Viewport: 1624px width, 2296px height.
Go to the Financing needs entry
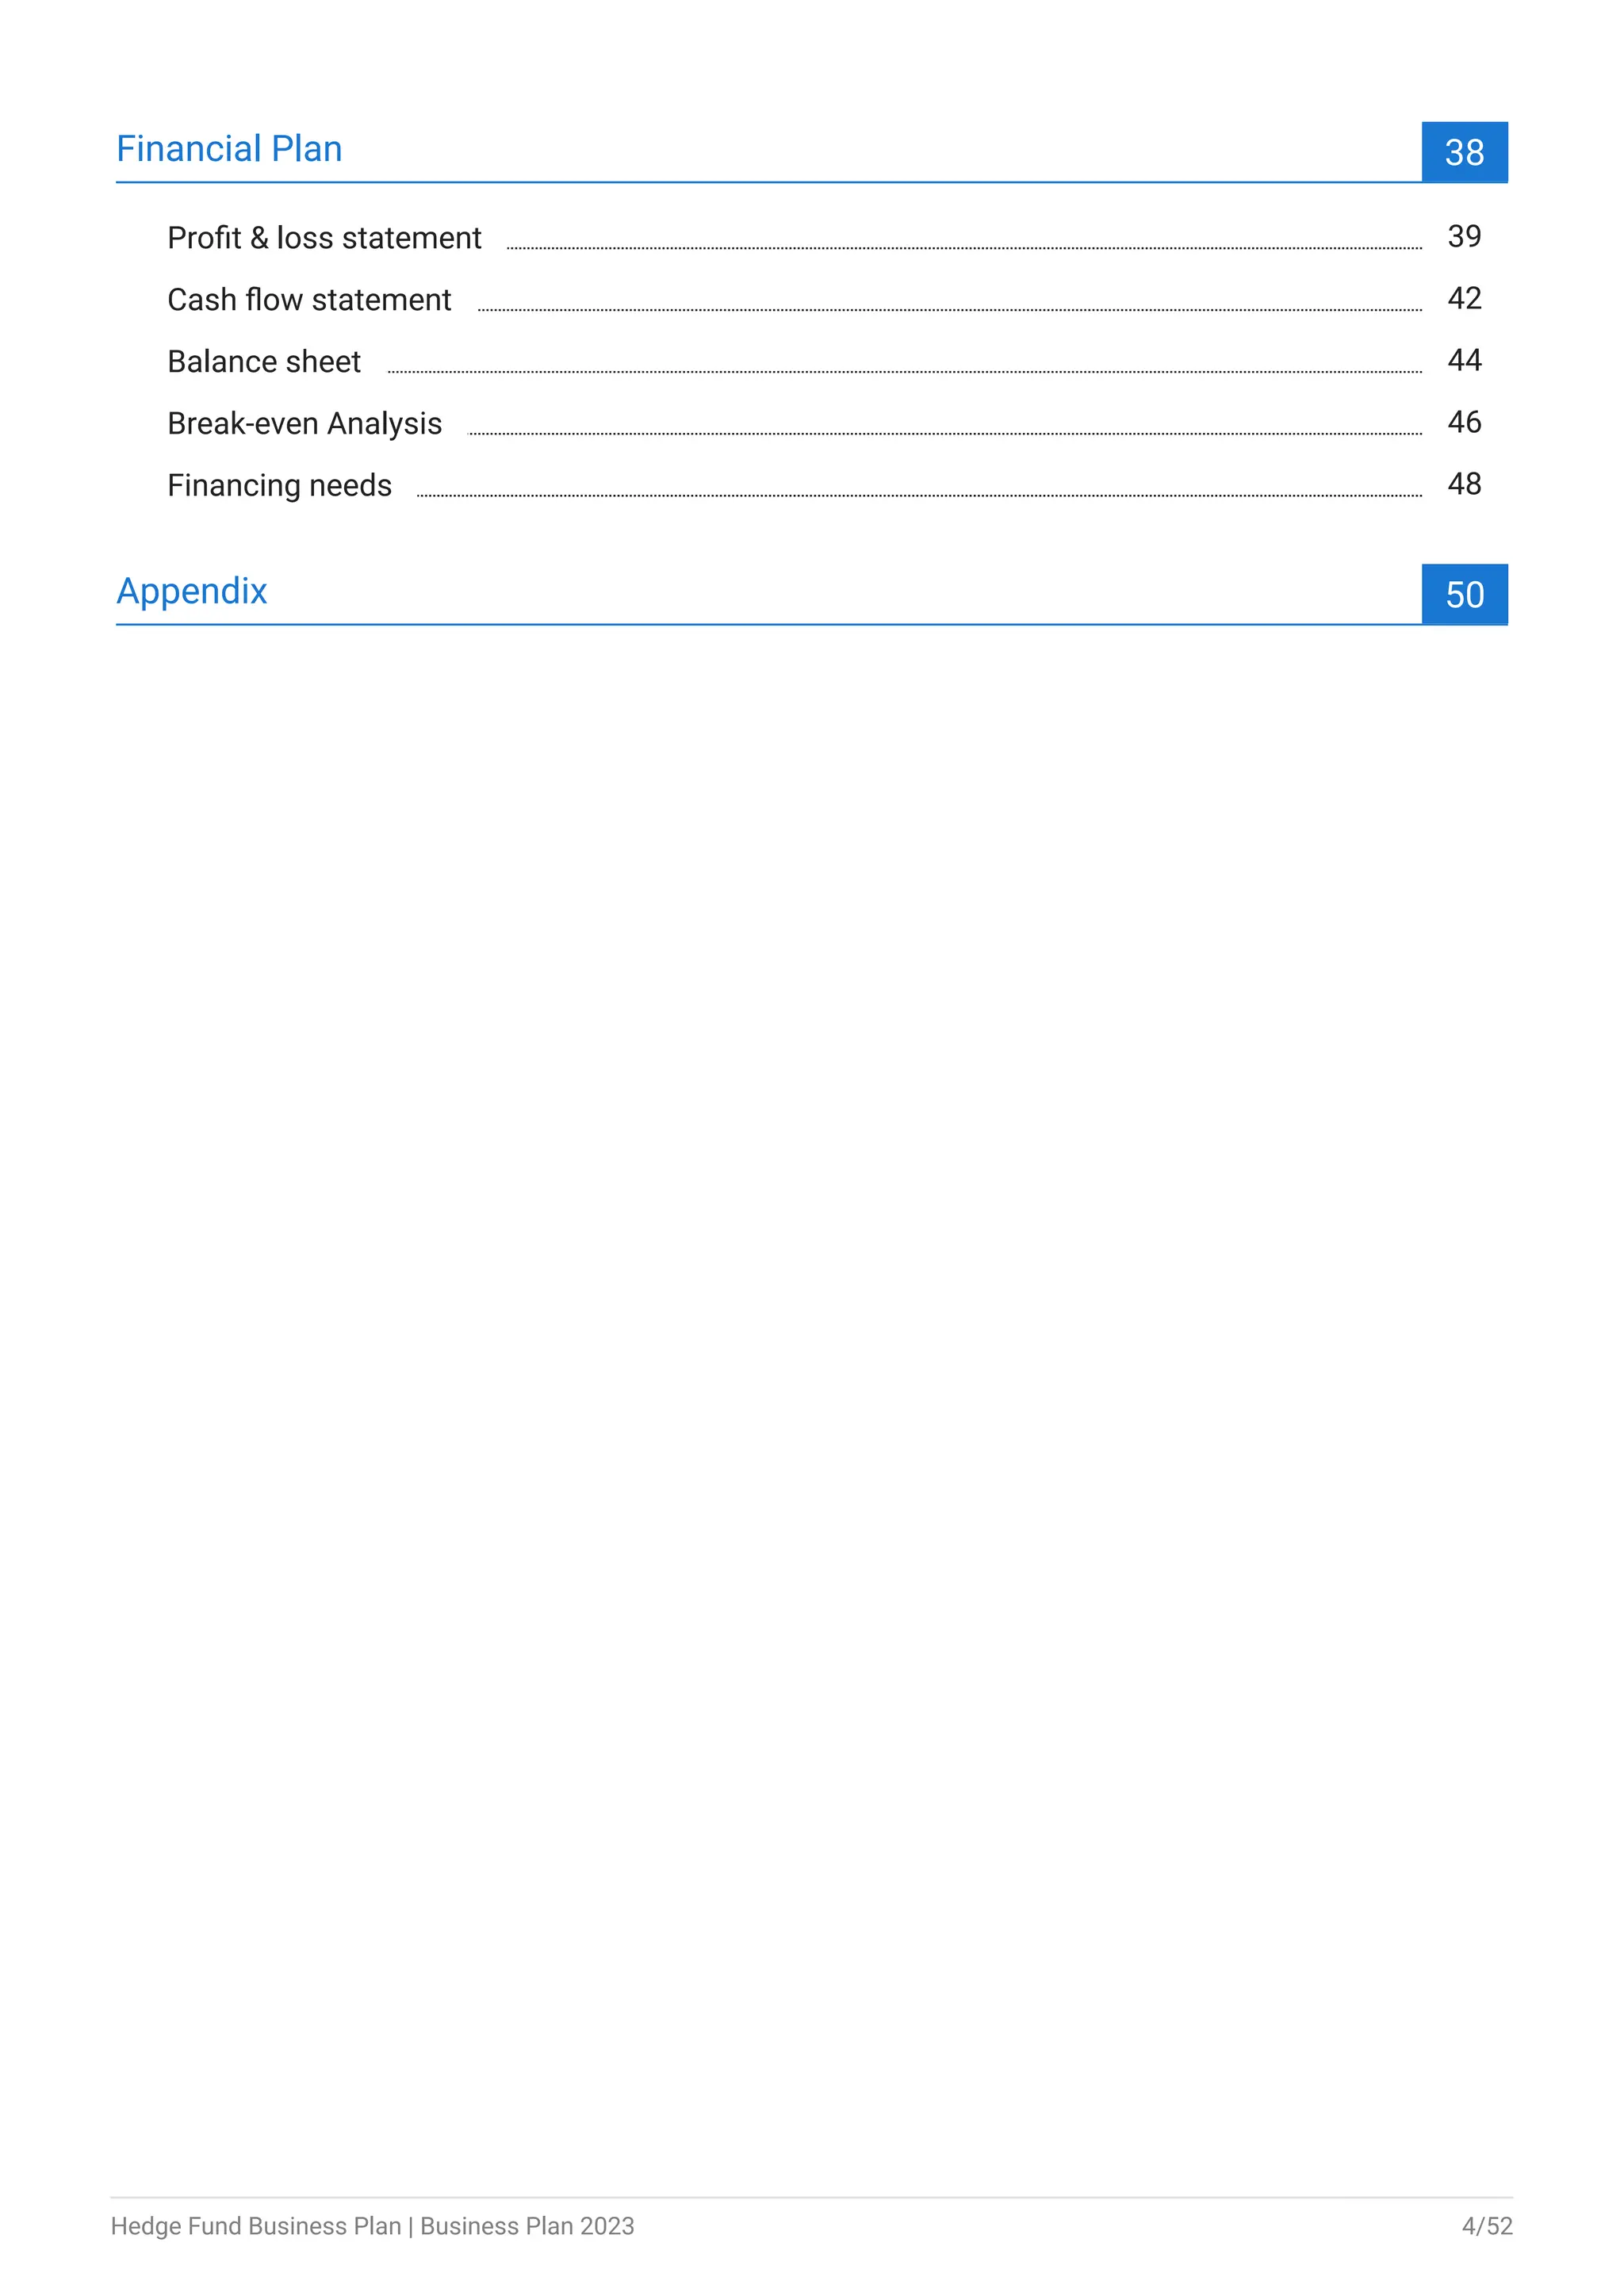[x=279, y=486]
